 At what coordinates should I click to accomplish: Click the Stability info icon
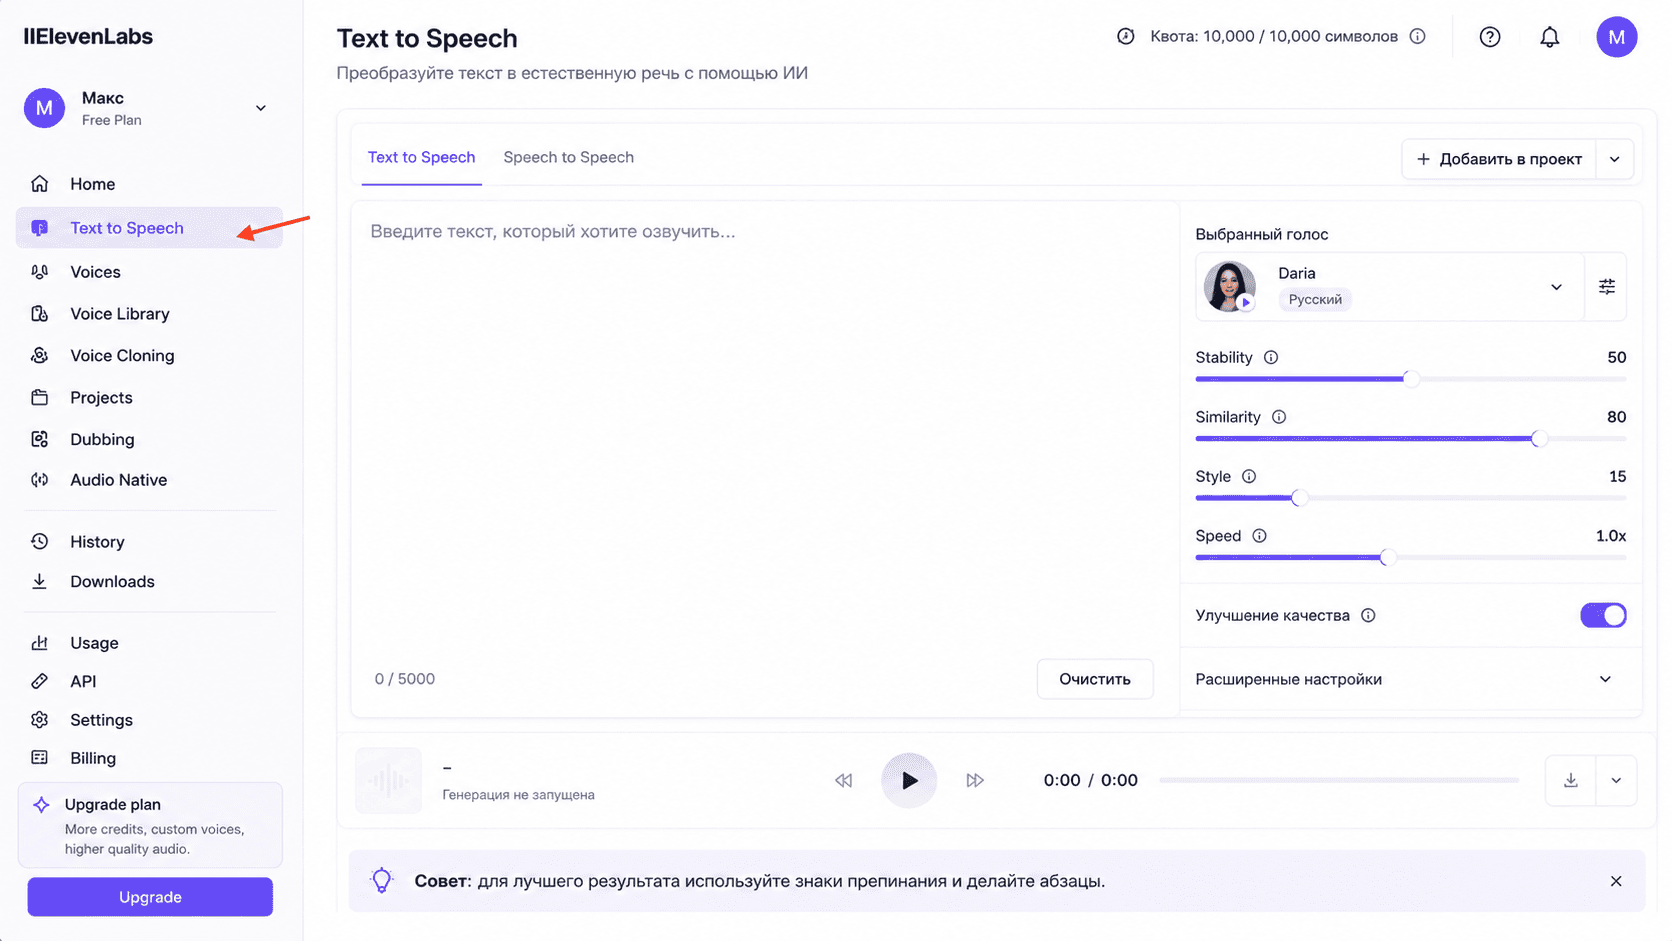click(1271, 358)
